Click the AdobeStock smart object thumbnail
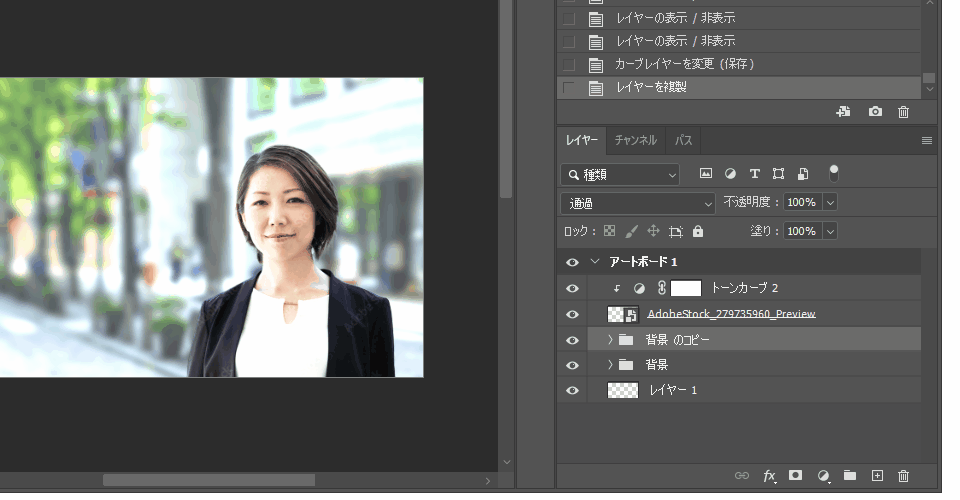 (x=623, y=314)
